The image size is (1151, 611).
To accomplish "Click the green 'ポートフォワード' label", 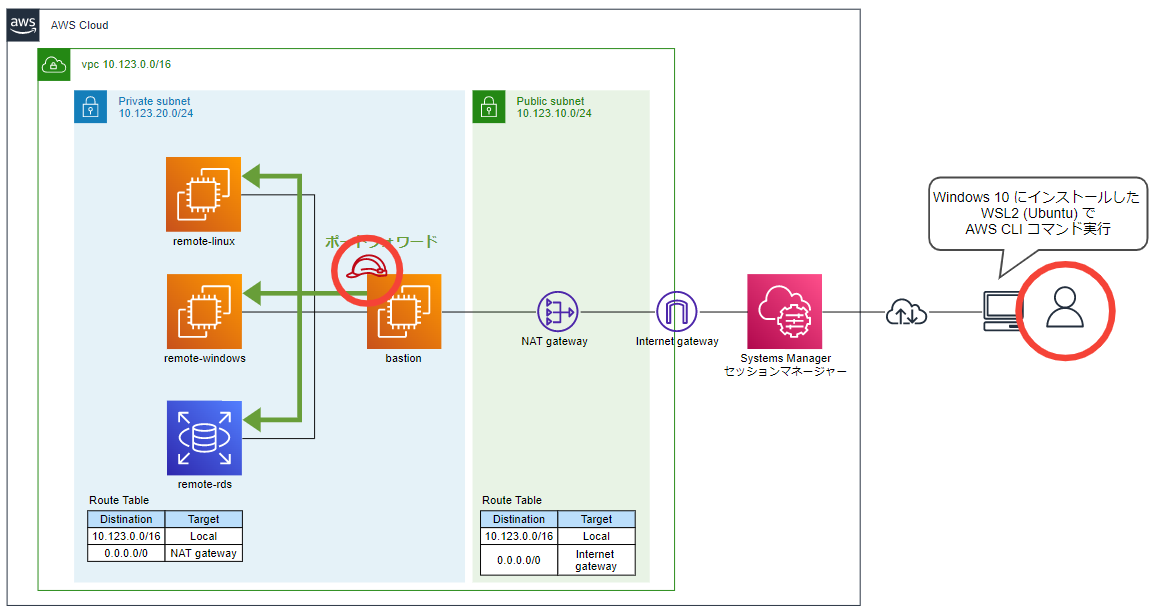I will 381,242.
